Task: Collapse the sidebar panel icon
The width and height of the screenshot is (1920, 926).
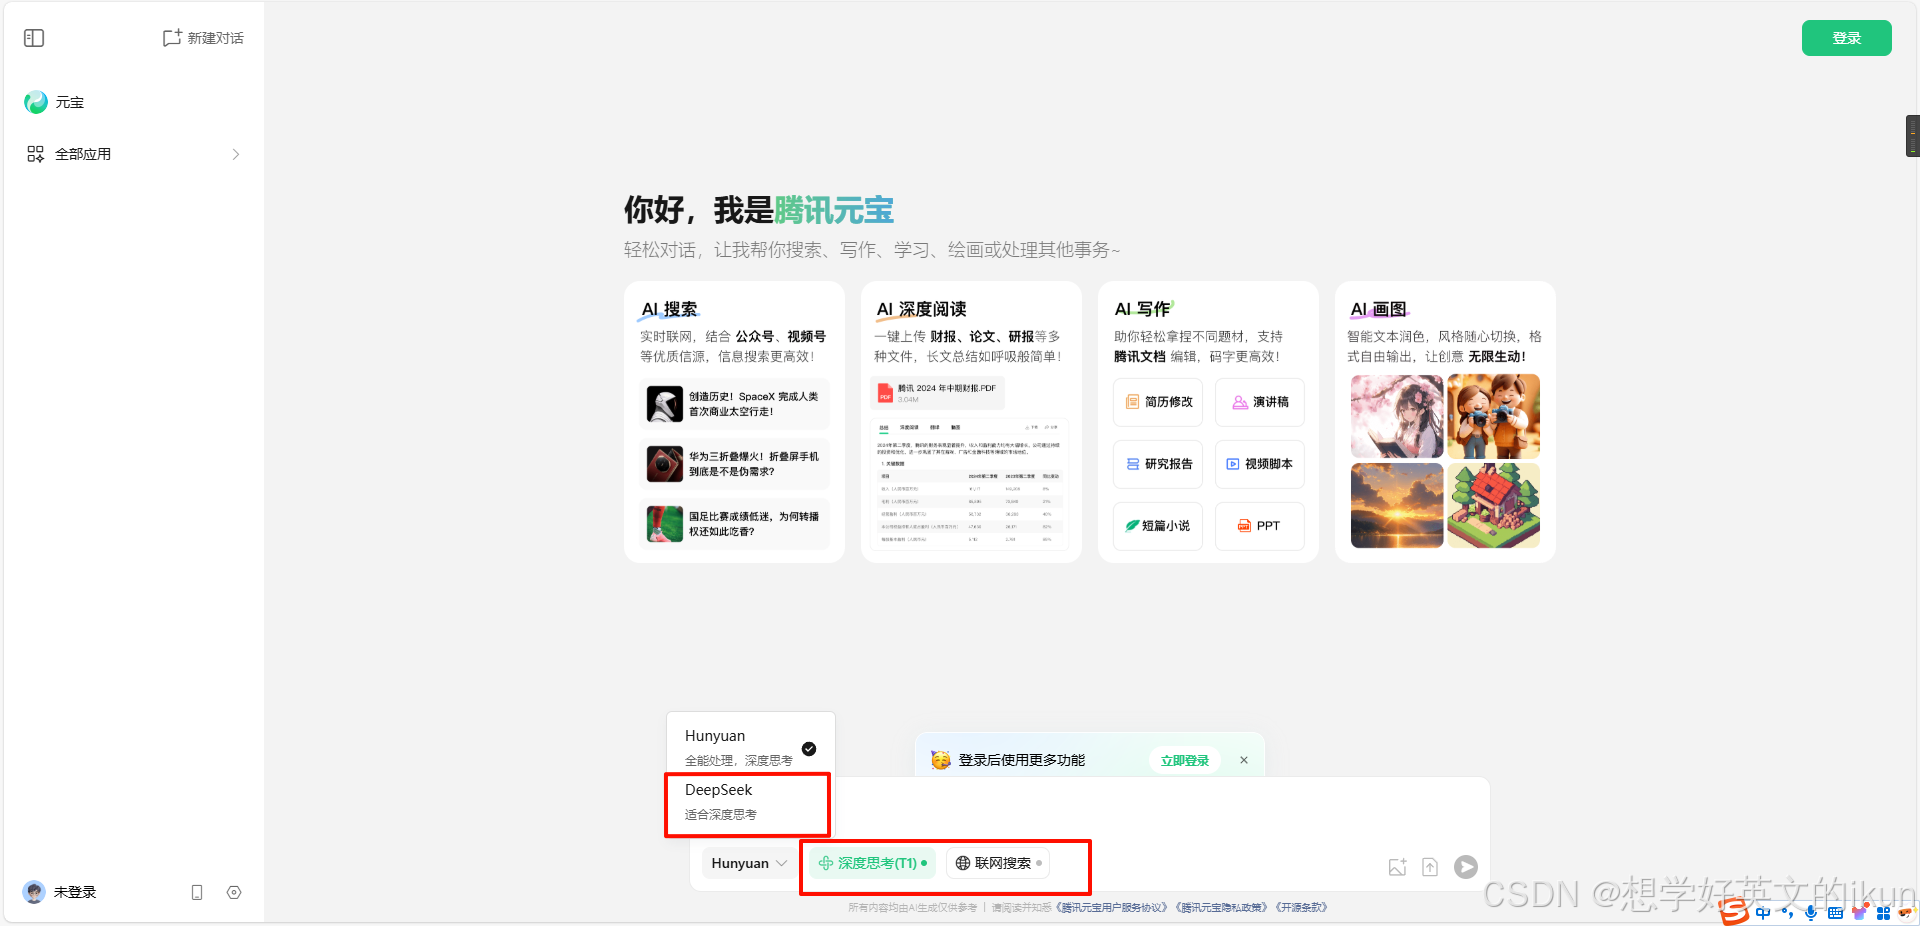Action: click(x=34, y=38)
